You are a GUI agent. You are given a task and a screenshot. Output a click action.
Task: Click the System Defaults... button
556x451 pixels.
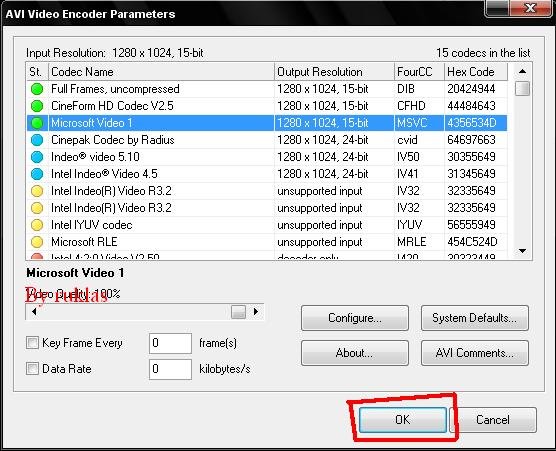point(474,318)
